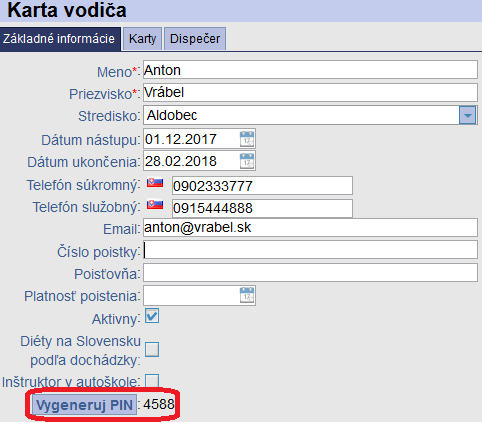Click into the Meno field

coord(310,70)
